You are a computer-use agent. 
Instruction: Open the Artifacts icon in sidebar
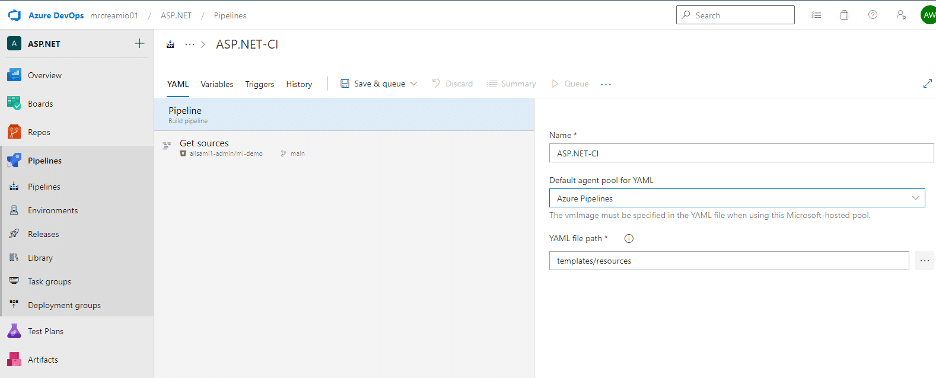15,359
